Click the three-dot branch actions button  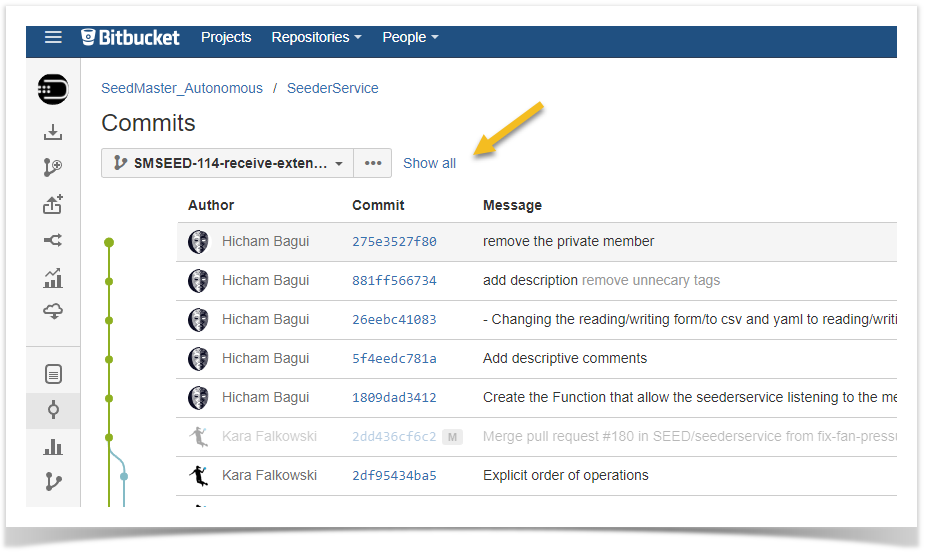pyautogui.click(x=373, y=163)
